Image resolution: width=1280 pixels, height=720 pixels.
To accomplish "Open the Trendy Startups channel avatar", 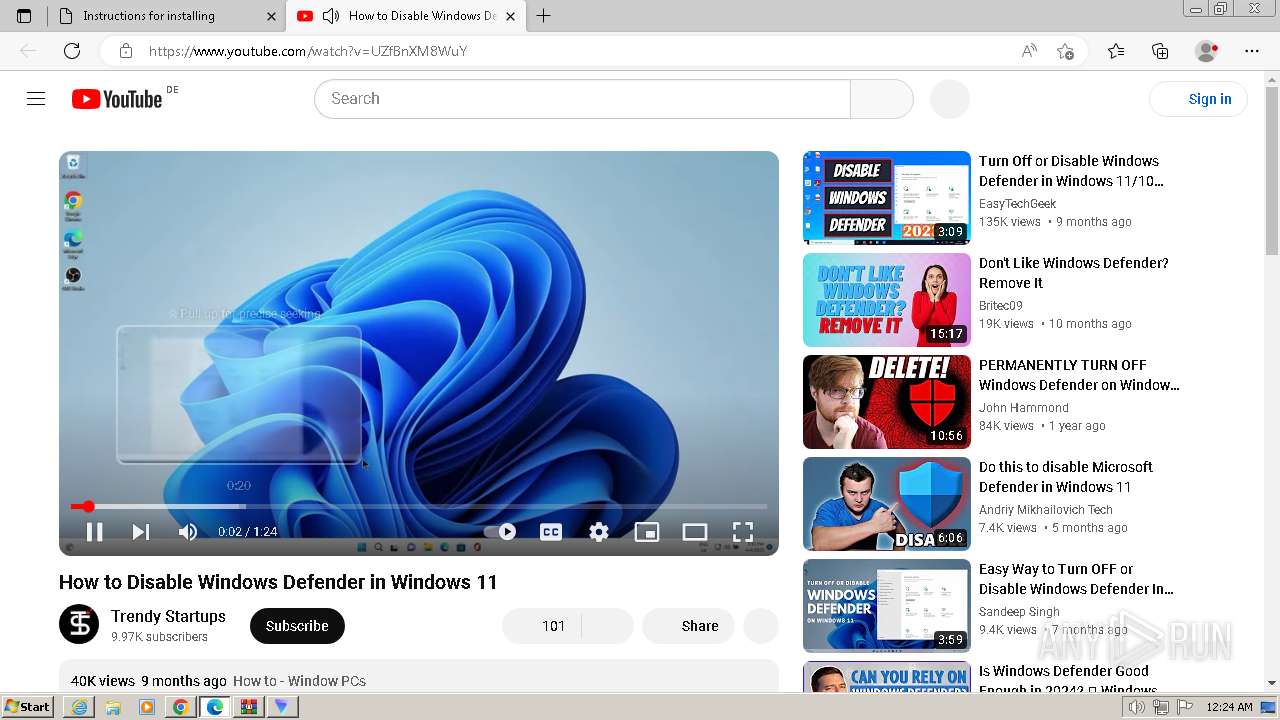I will coord(79,624).
